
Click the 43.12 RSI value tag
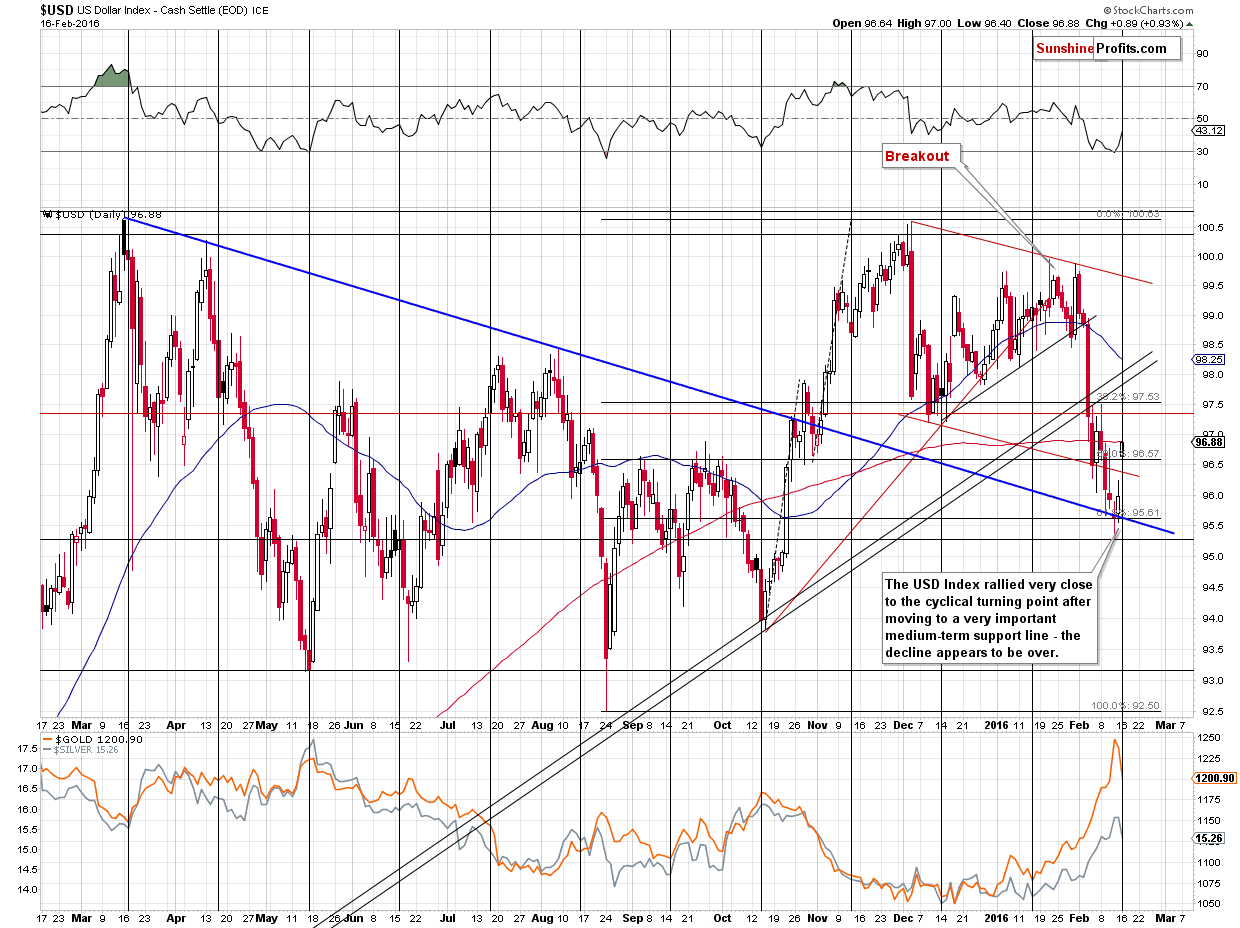(1208, 131)
